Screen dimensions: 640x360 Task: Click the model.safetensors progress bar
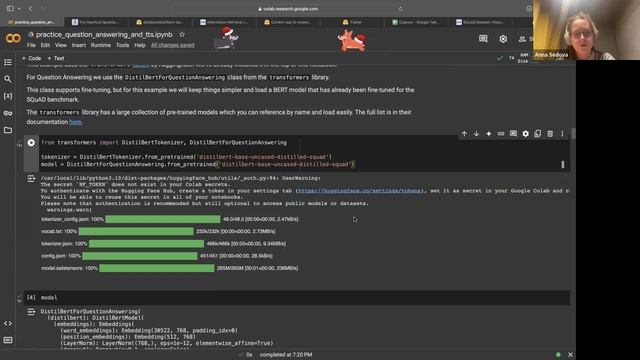pos(157,268)
